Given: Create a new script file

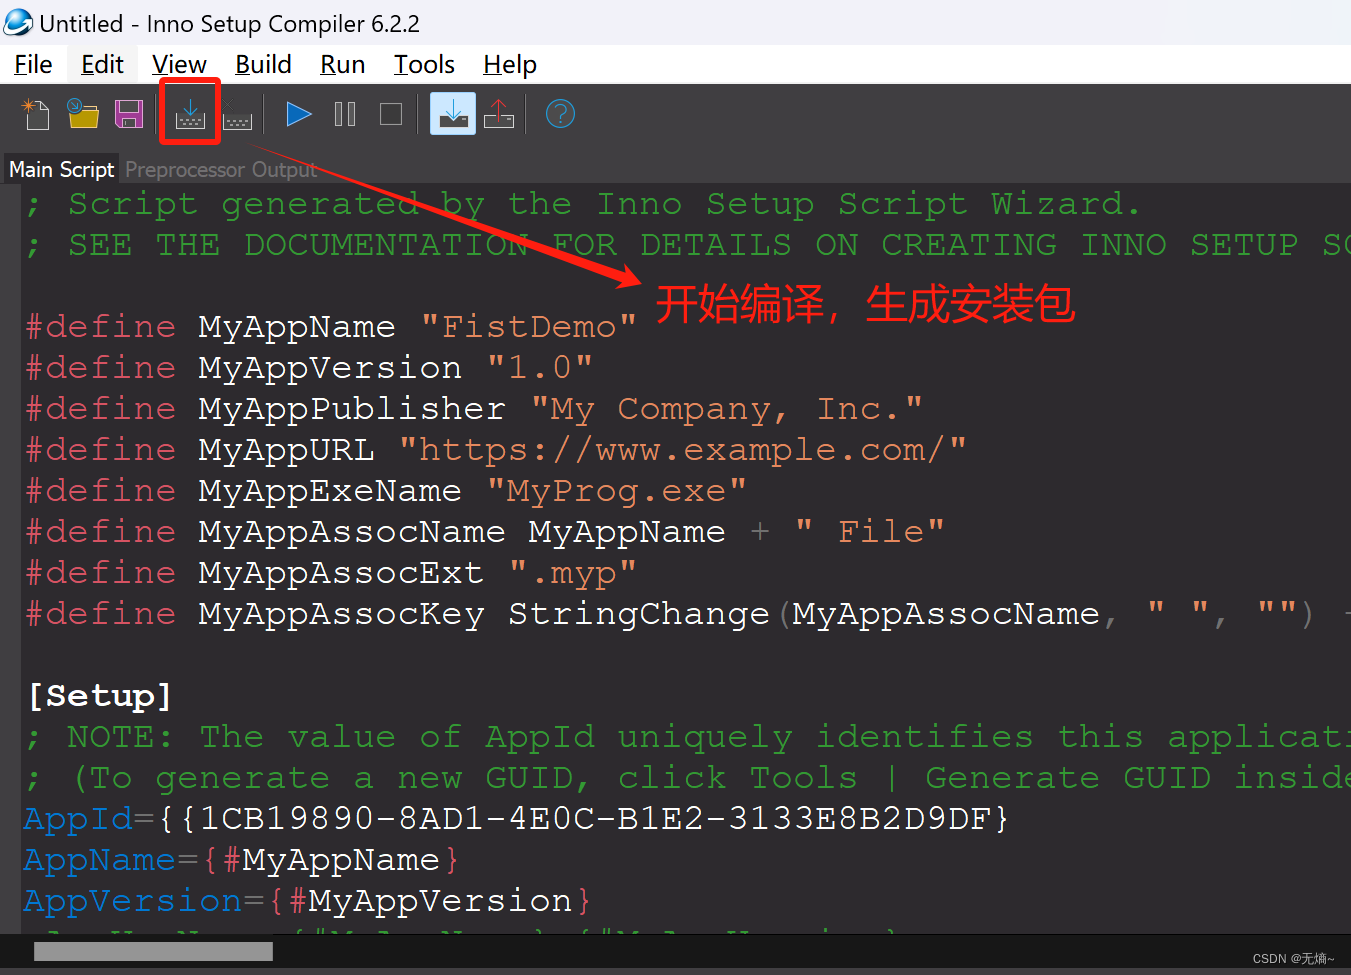Looking at the screenshot, I should 37,113.
